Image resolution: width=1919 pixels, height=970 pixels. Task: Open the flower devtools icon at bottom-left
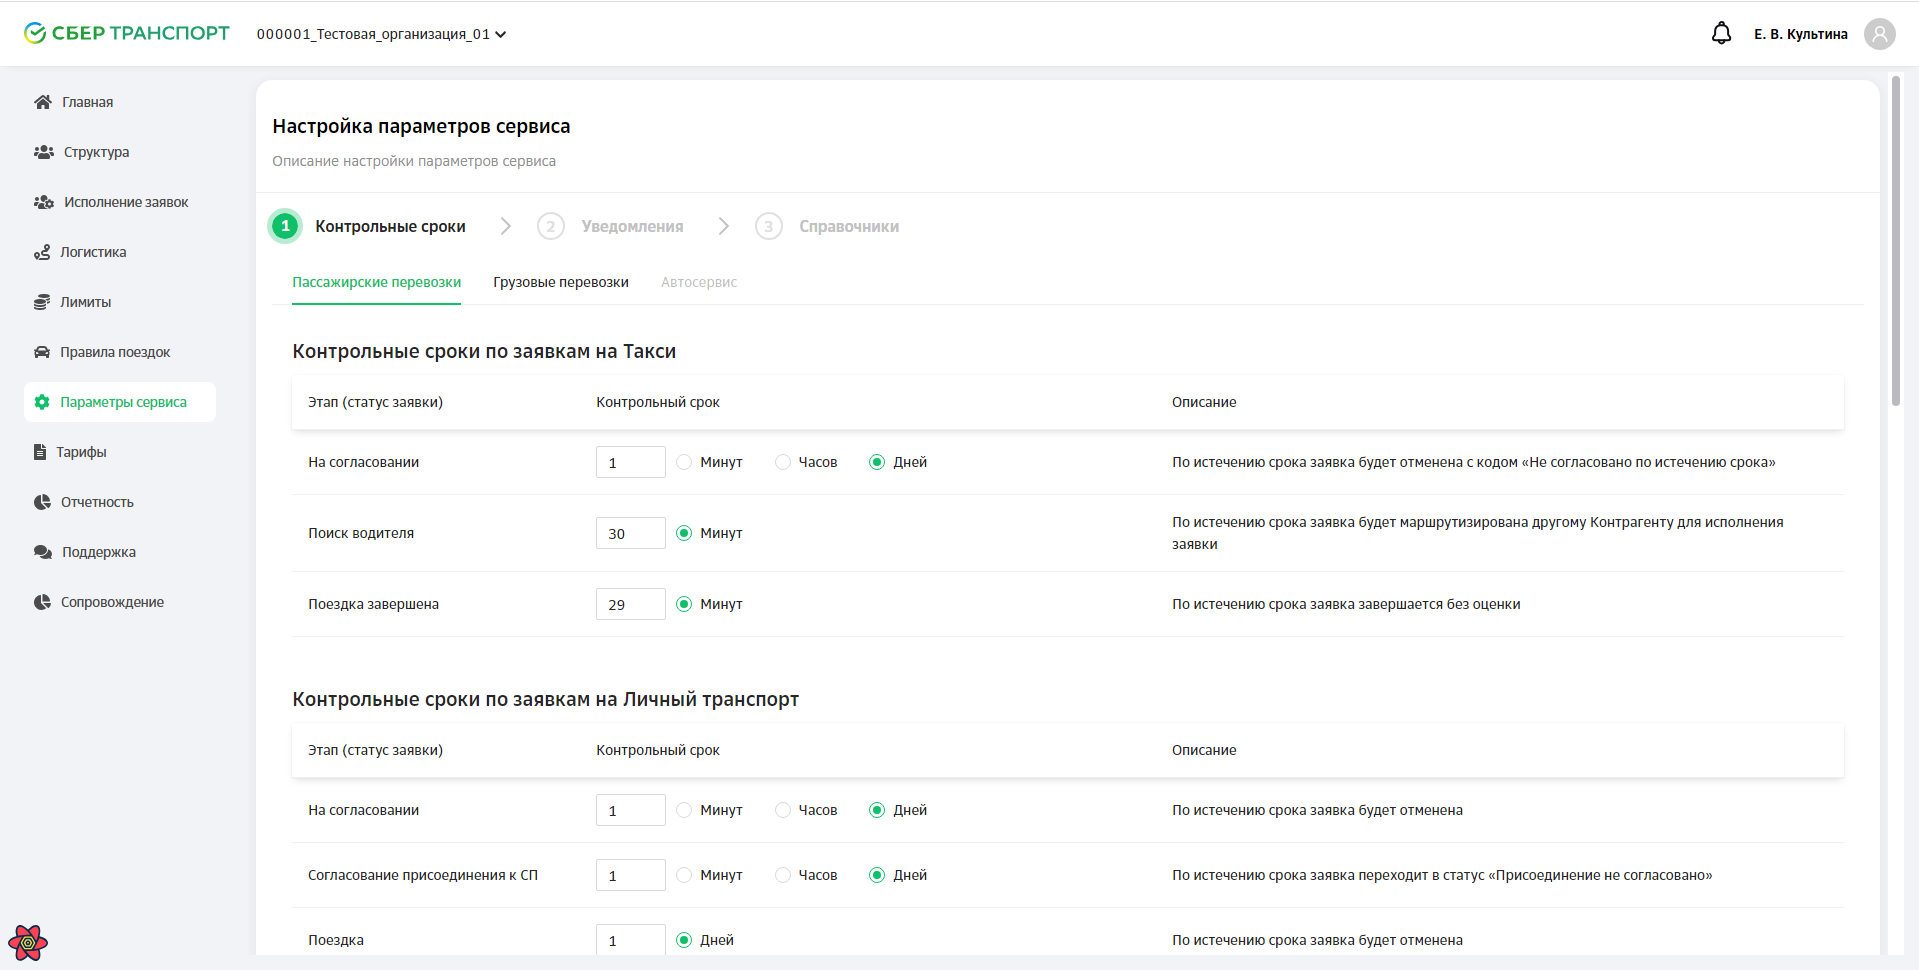point(28,942)
